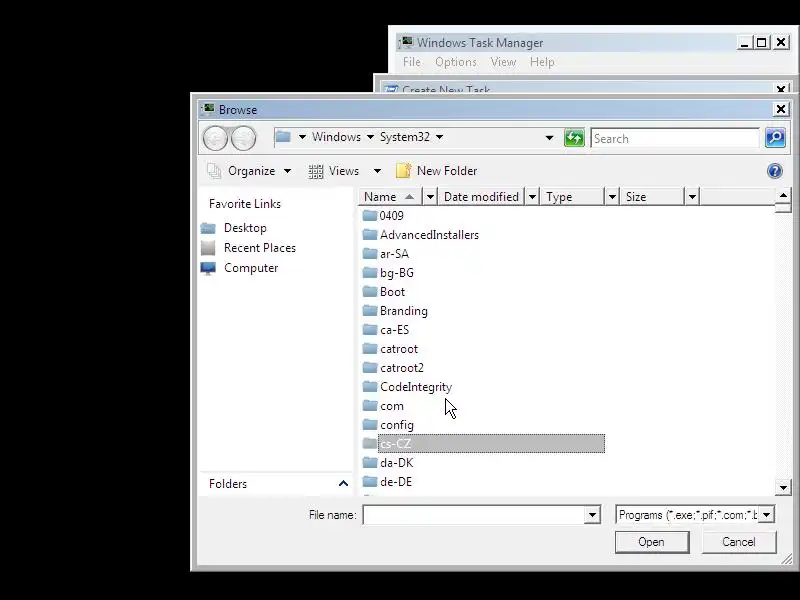Expand the Views dropdown arrow
This screenshot has height=600, width=800.
point(377,171)
